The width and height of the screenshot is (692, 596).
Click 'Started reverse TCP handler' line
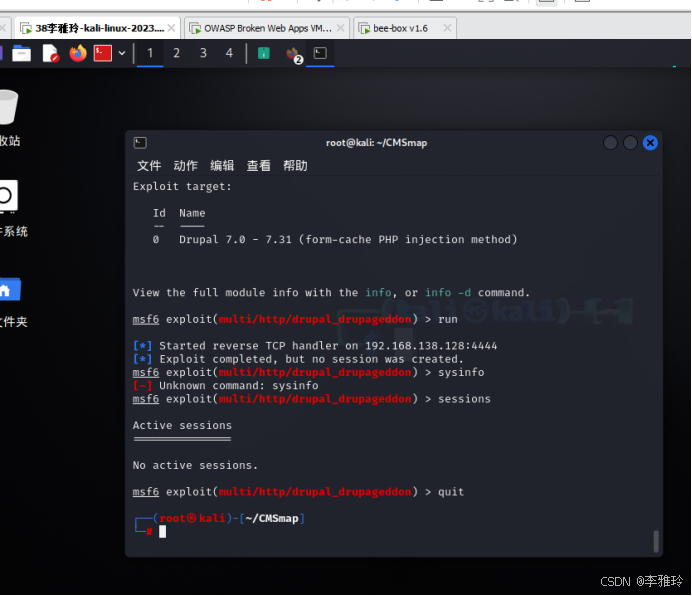(x=315, y=346)
